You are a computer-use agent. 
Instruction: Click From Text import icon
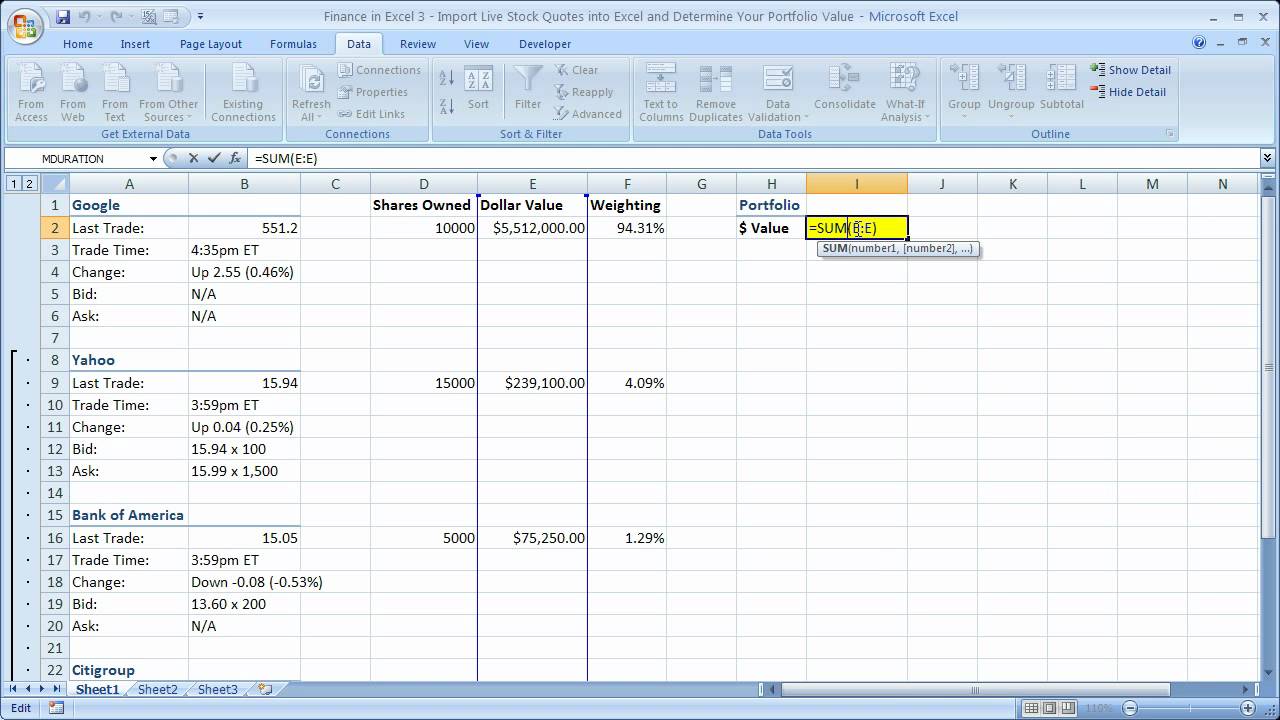tap(115, 94)
